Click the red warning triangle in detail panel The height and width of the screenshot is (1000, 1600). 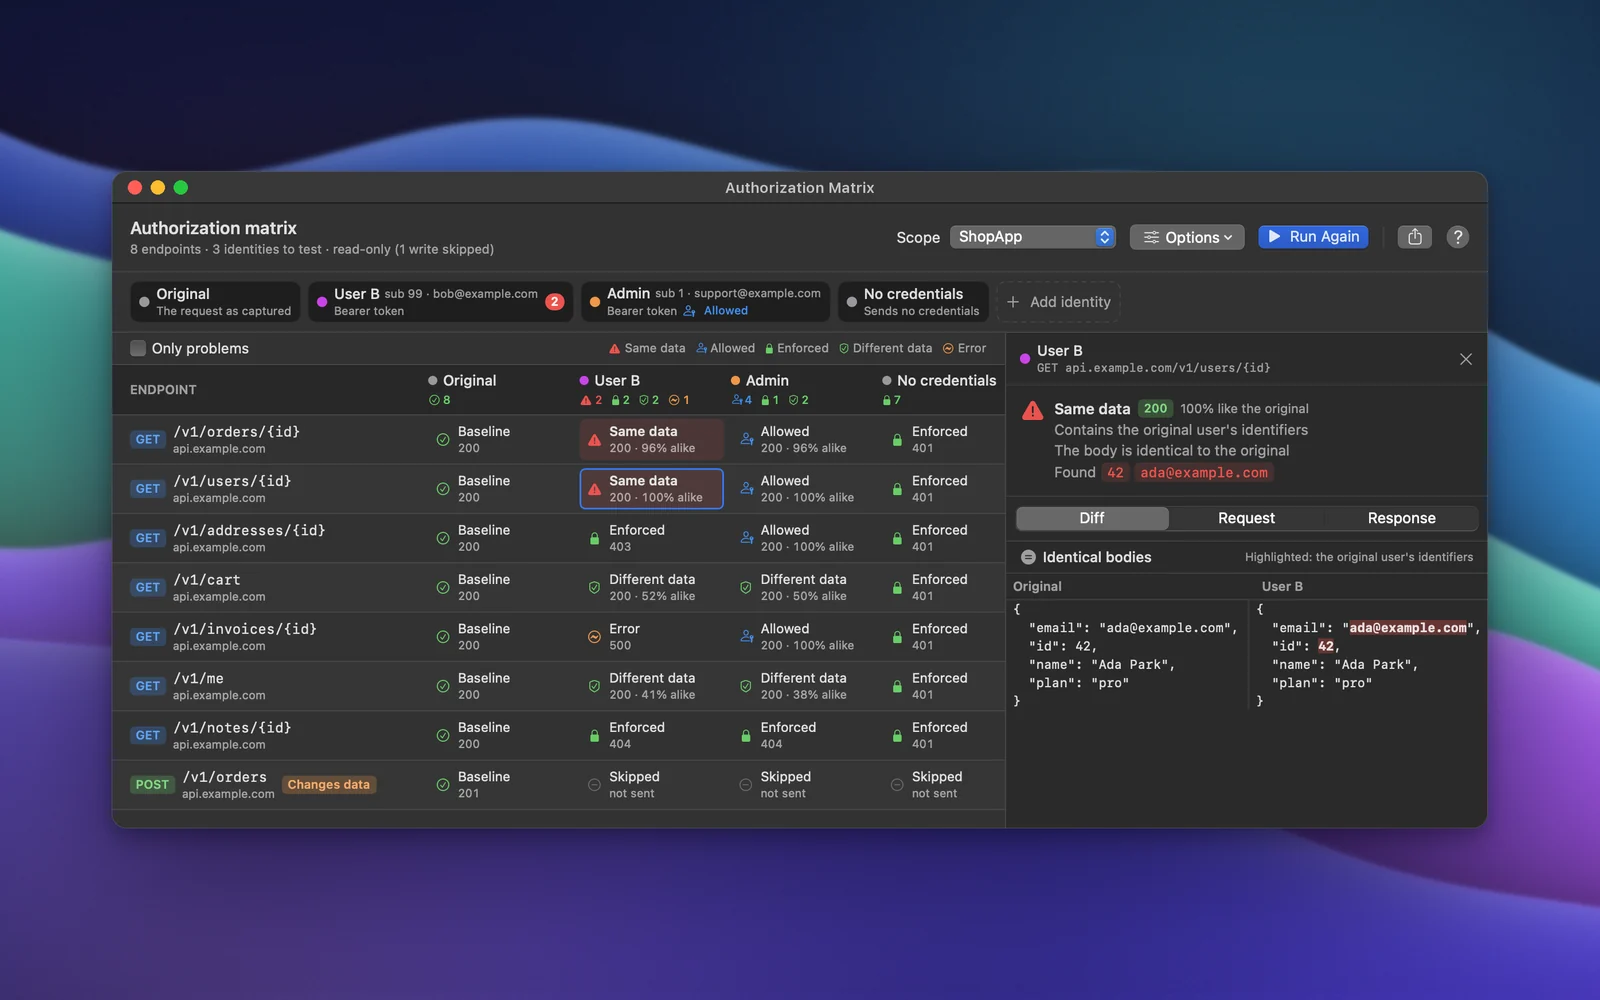point(1033,410)
